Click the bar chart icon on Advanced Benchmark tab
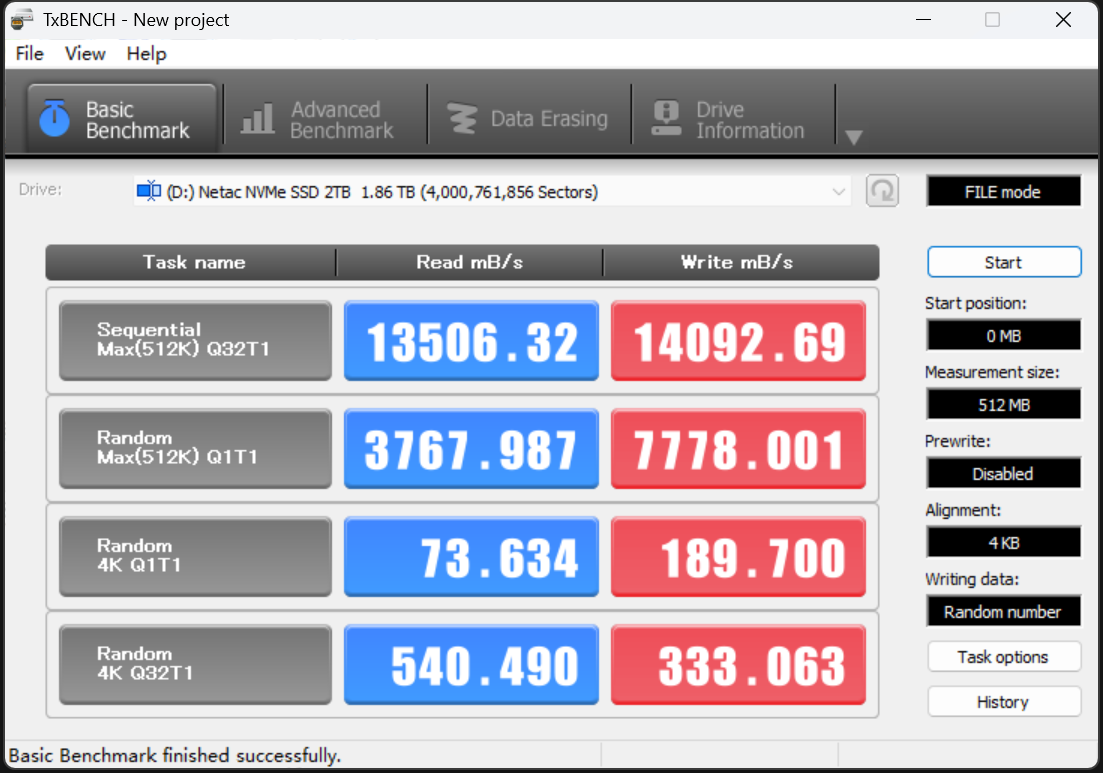The height and width of the screenshot is (773, 1103). (257, 117)
